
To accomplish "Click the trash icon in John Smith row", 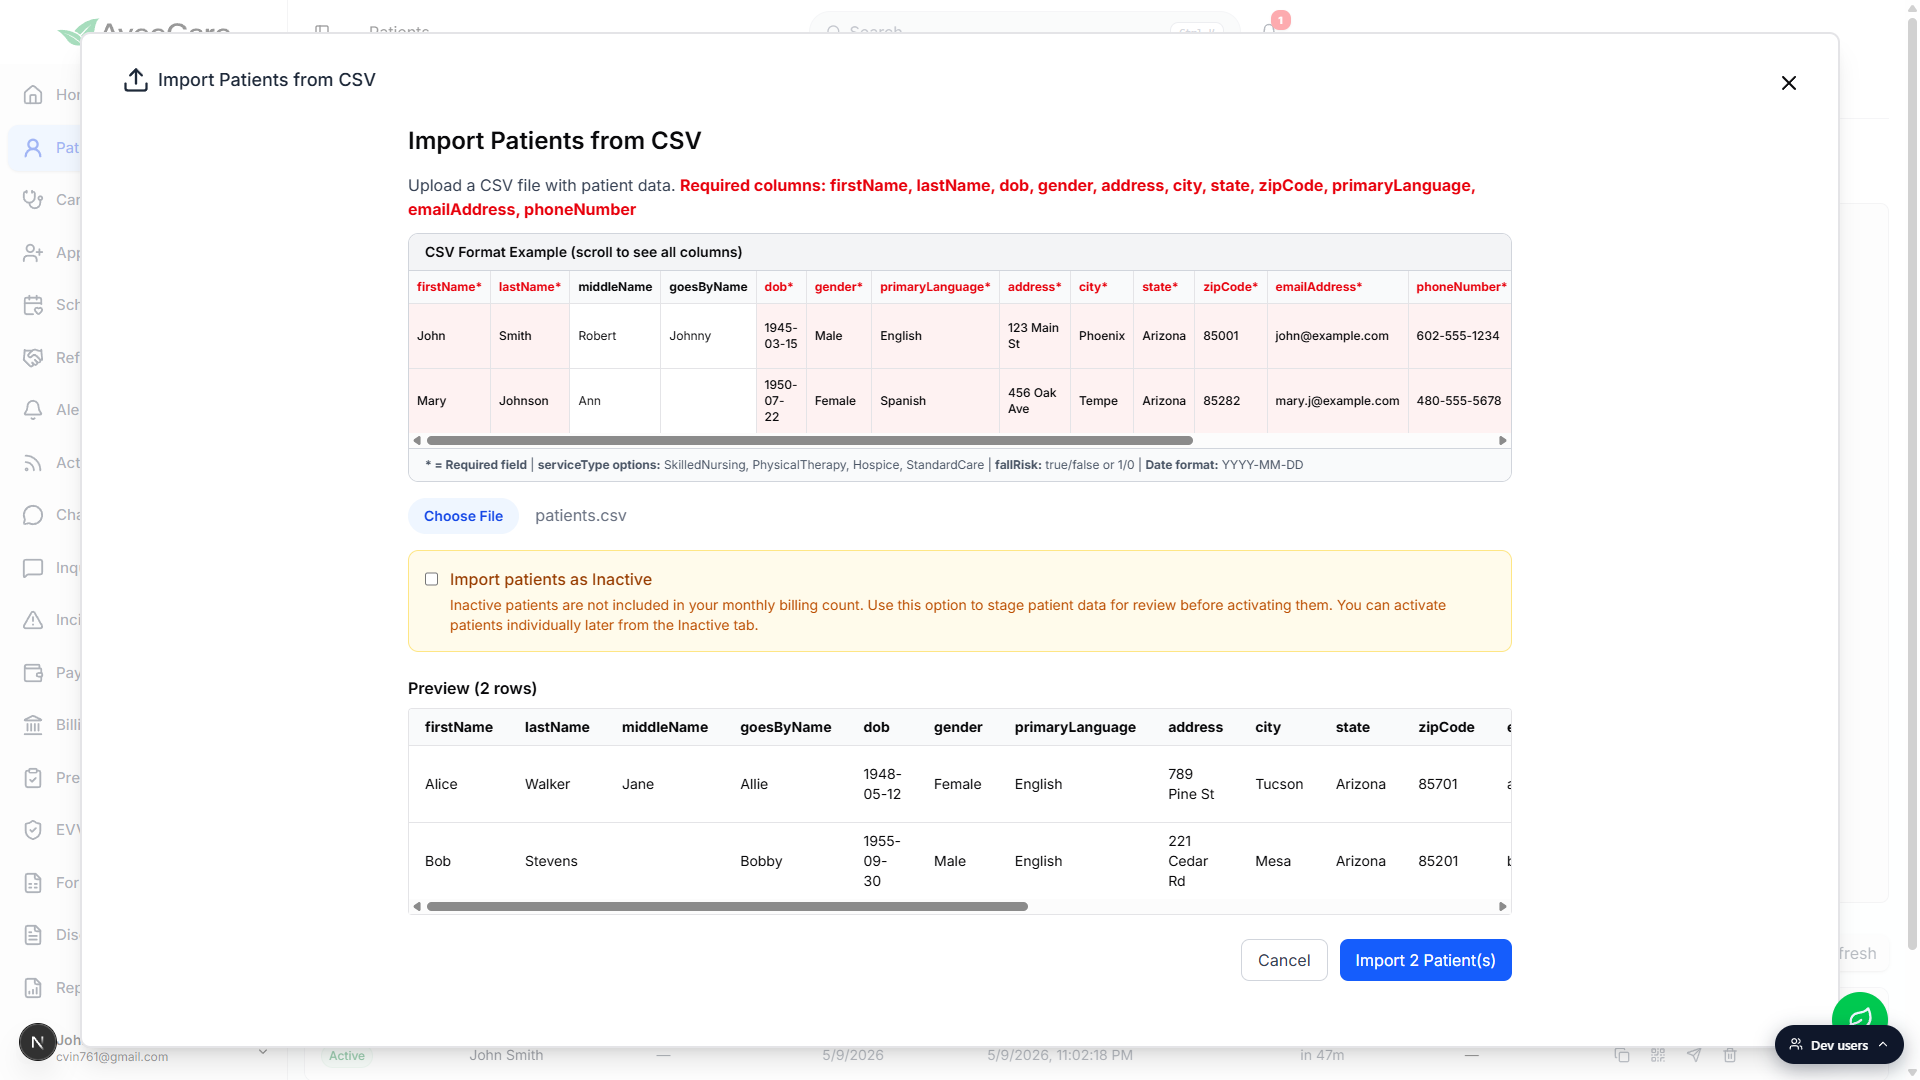I will (1730, 1055).
